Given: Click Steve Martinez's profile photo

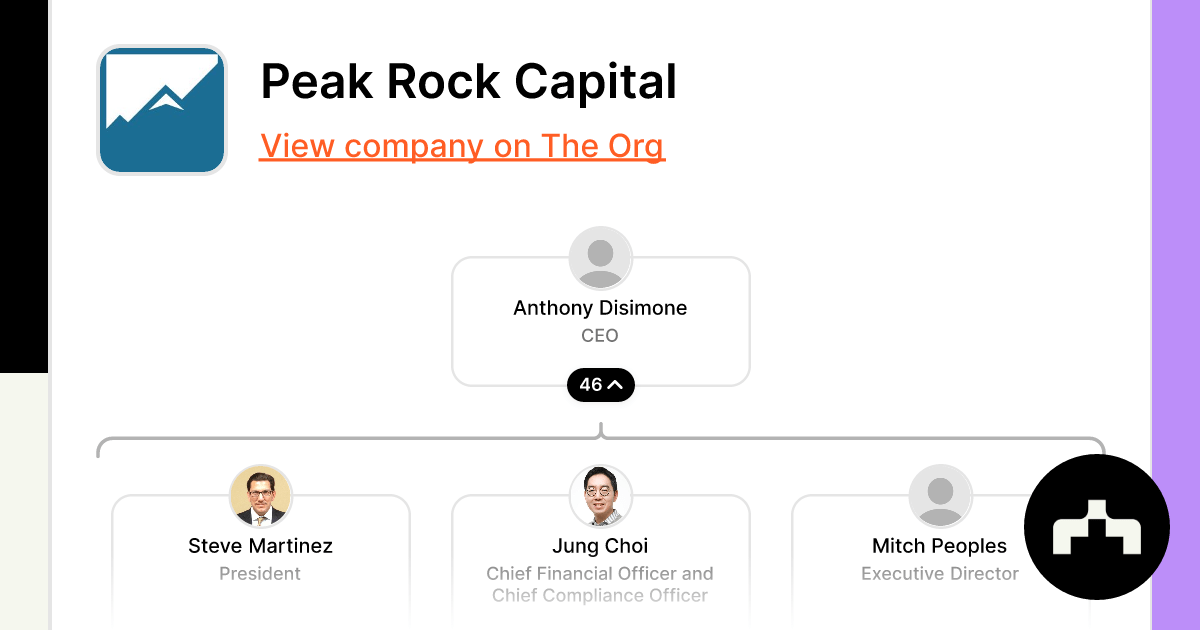Looking at the screenshot, I should pos(260,494).
